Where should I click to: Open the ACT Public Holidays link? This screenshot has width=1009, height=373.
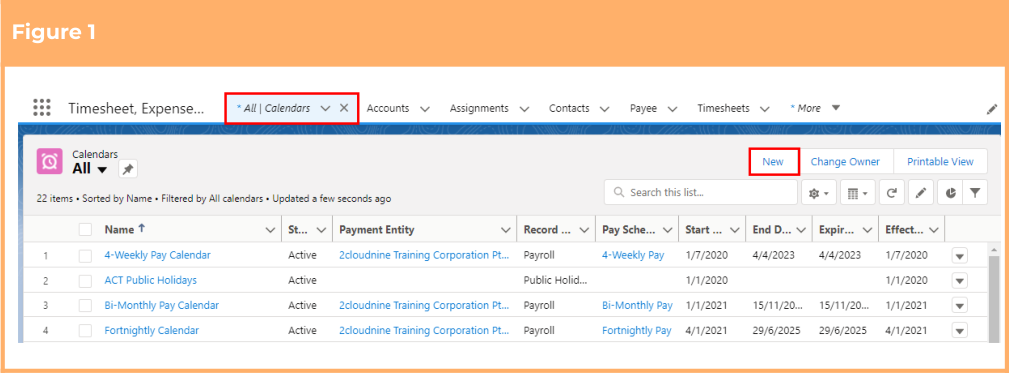click(151, 280)
